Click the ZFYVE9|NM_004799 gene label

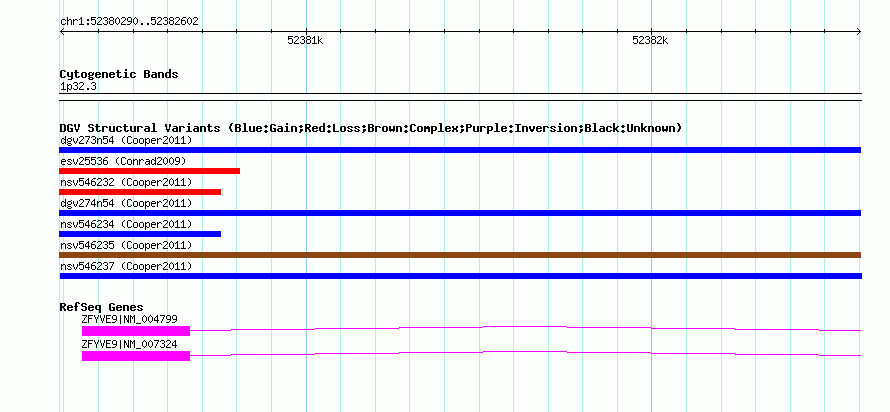(129, 319)
